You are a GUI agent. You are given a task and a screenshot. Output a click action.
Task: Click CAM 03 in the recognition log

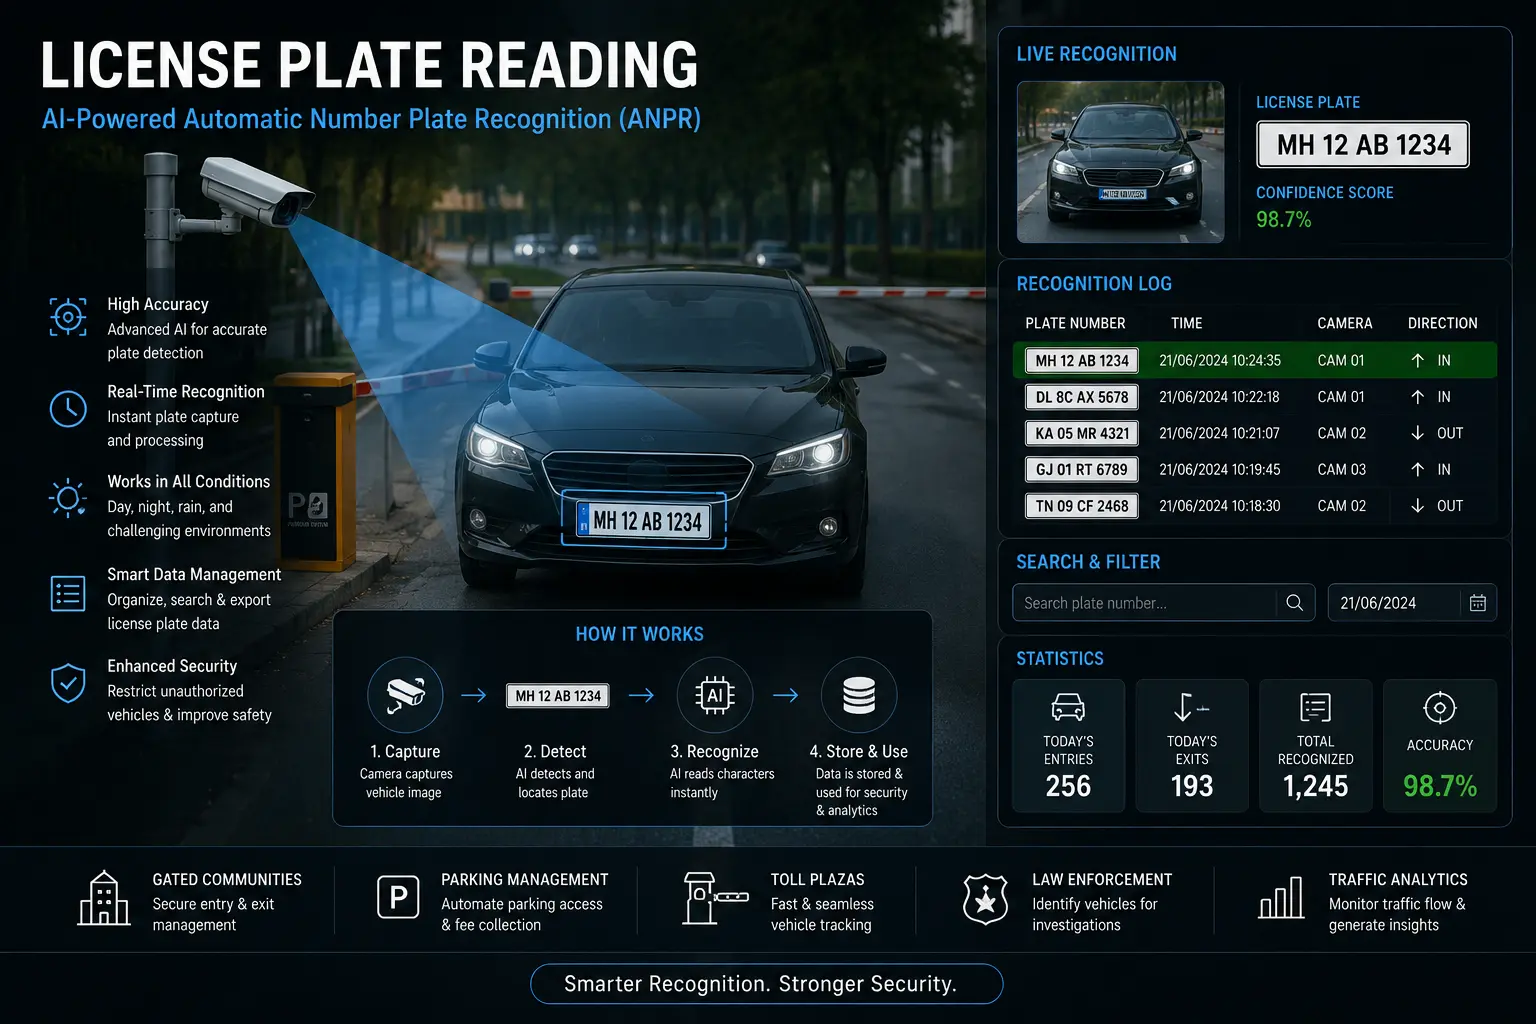click(1342, 469)
